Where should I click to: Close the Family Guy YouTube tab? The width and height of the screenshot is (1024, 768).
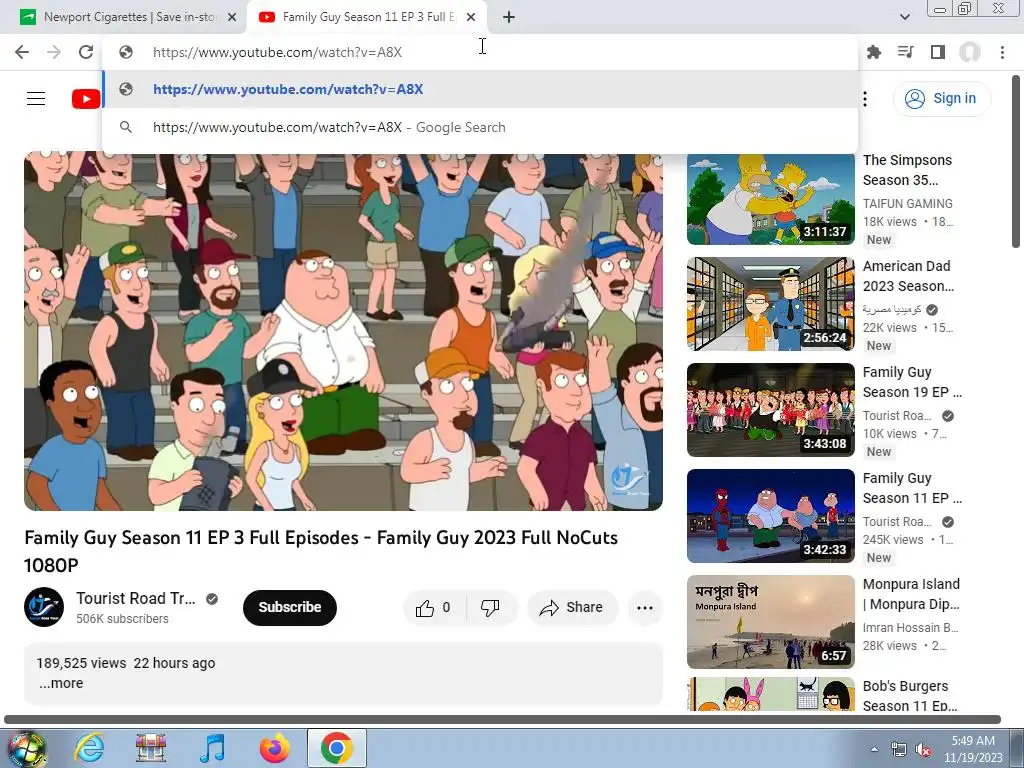point(471,18)
